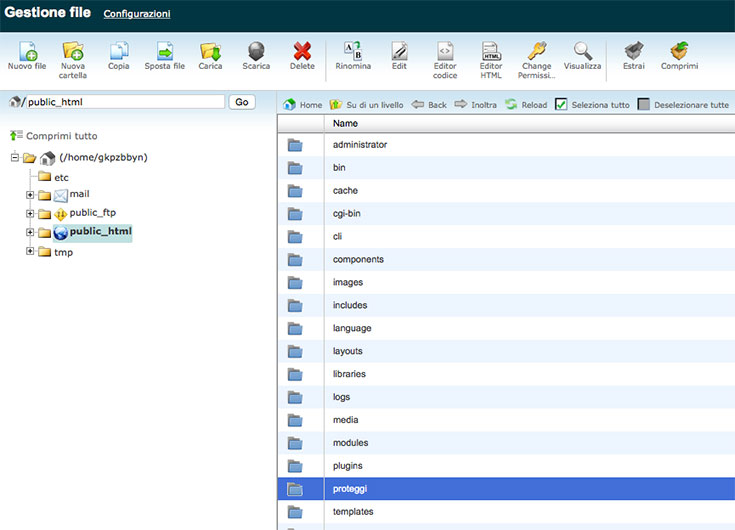
Task: Select the images folder row
Action: pyautogui.click(x=506, y=283)
